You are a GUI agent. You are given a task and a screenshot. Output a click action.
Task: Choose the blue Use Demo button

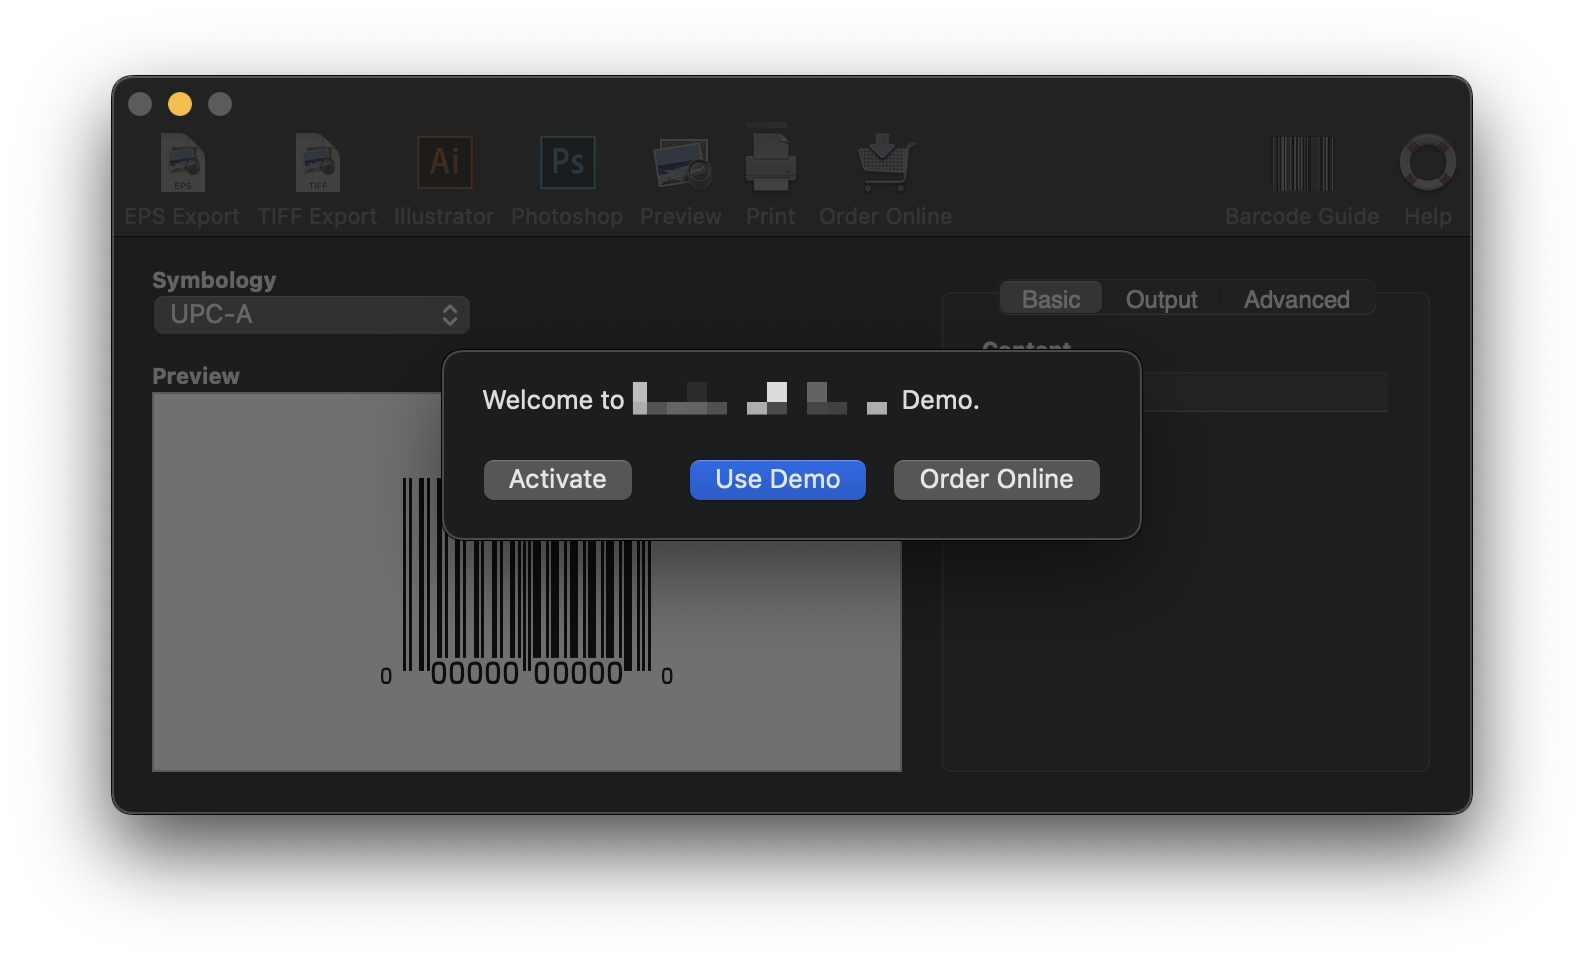[x=777, y=479]
